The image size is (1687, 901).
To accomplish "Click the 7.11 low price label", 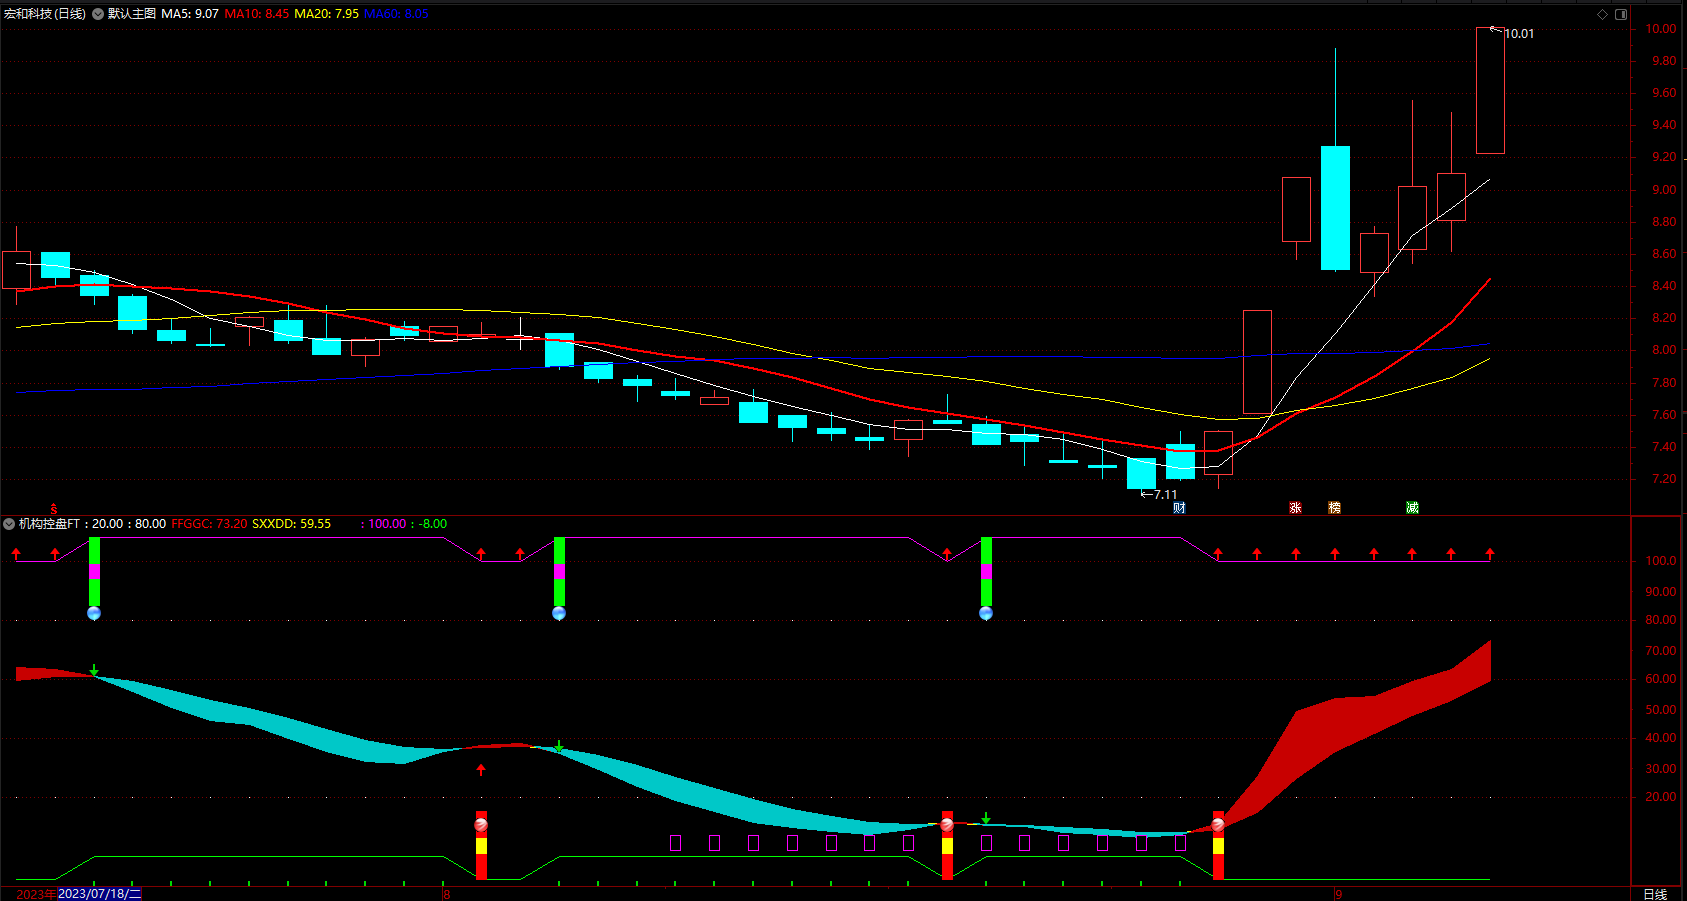I will (x=1166, y=495).
